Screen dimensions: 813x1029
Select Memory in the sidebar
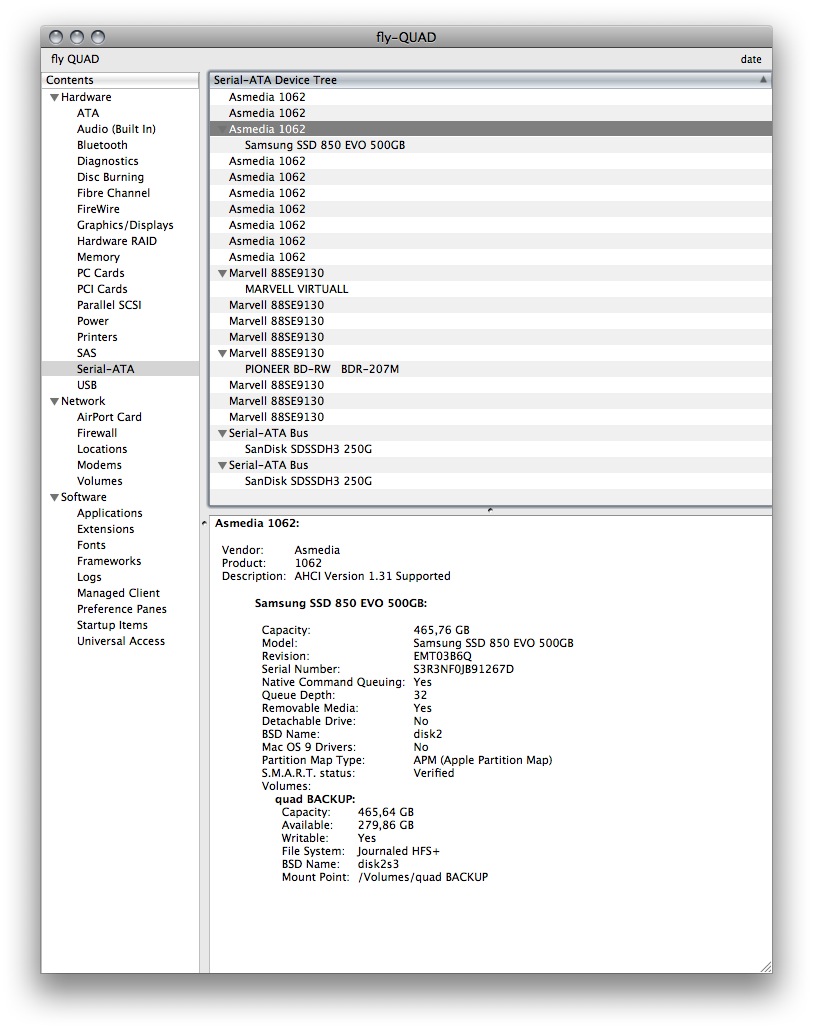pos(98,257)
